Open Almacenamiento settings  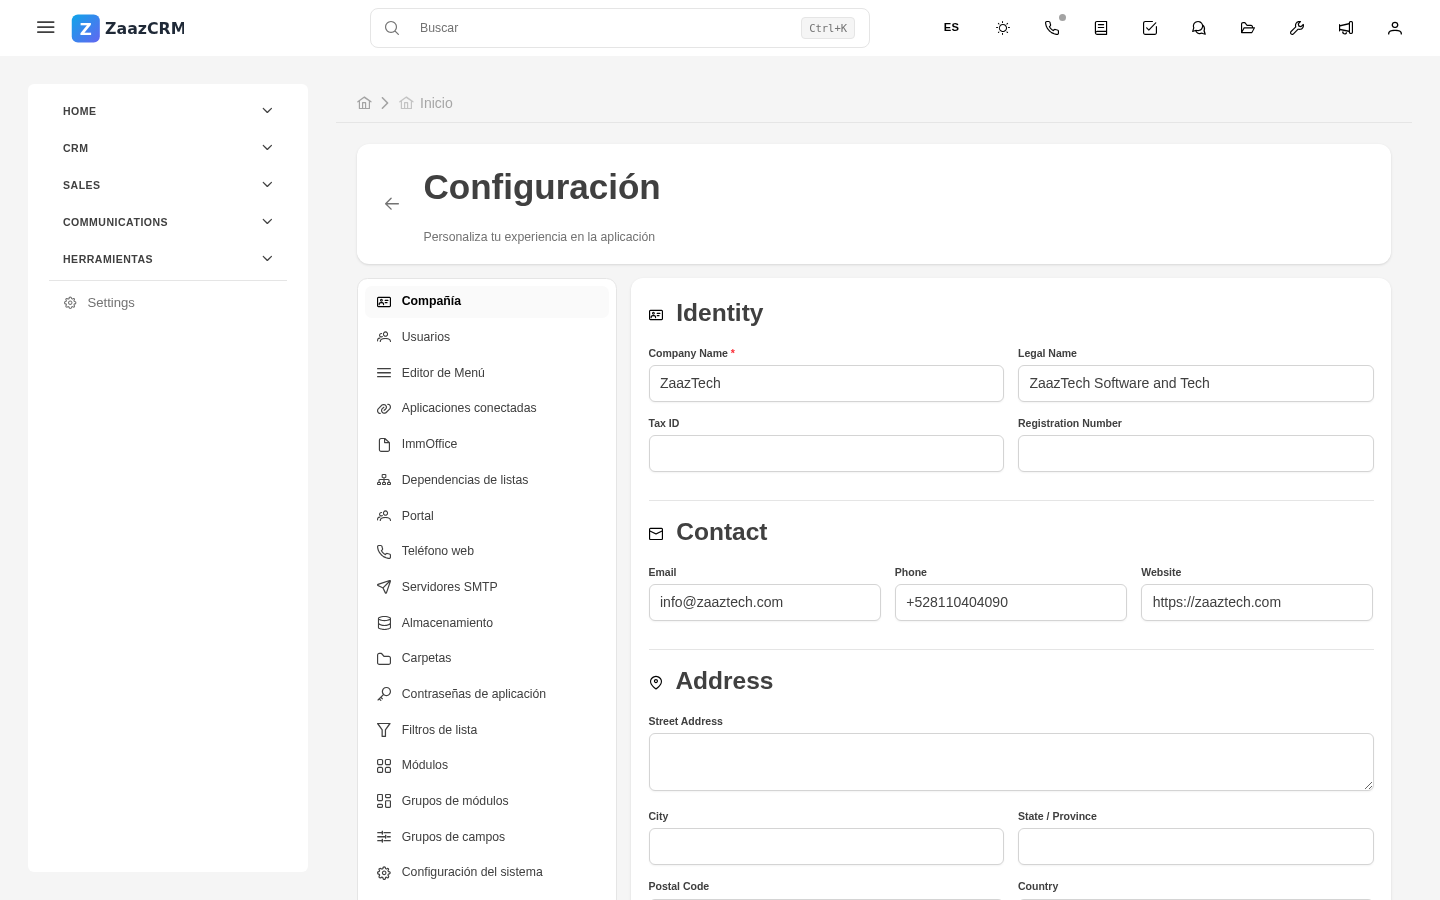tap(487, 623)
